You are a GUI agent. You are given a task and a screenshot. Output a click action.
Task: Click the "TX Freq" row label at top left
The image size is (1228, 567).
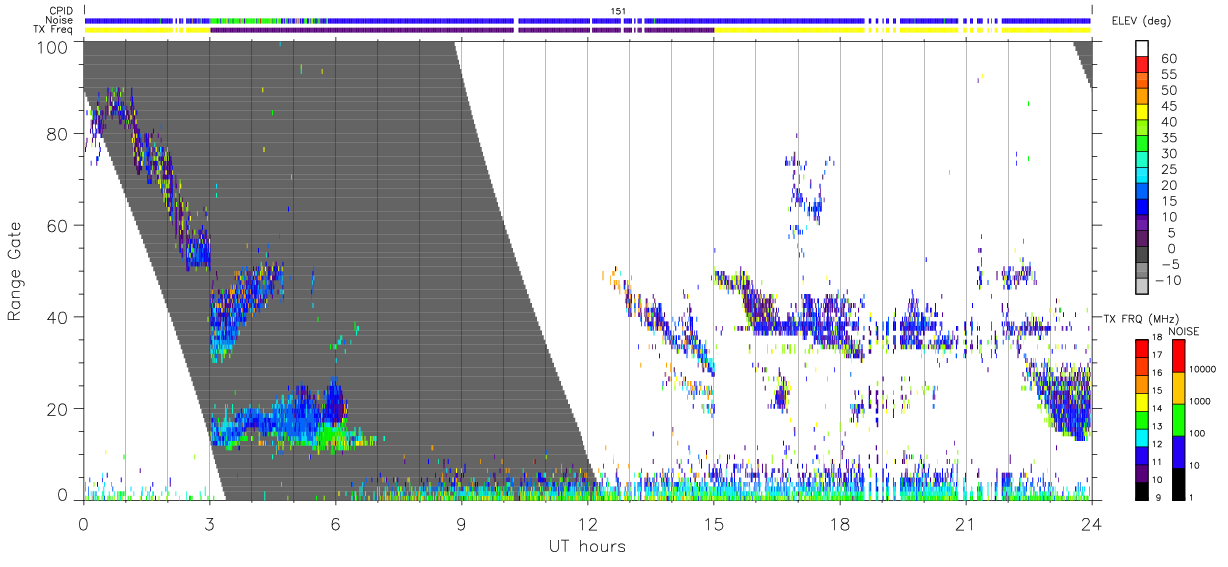click(53, 30)
